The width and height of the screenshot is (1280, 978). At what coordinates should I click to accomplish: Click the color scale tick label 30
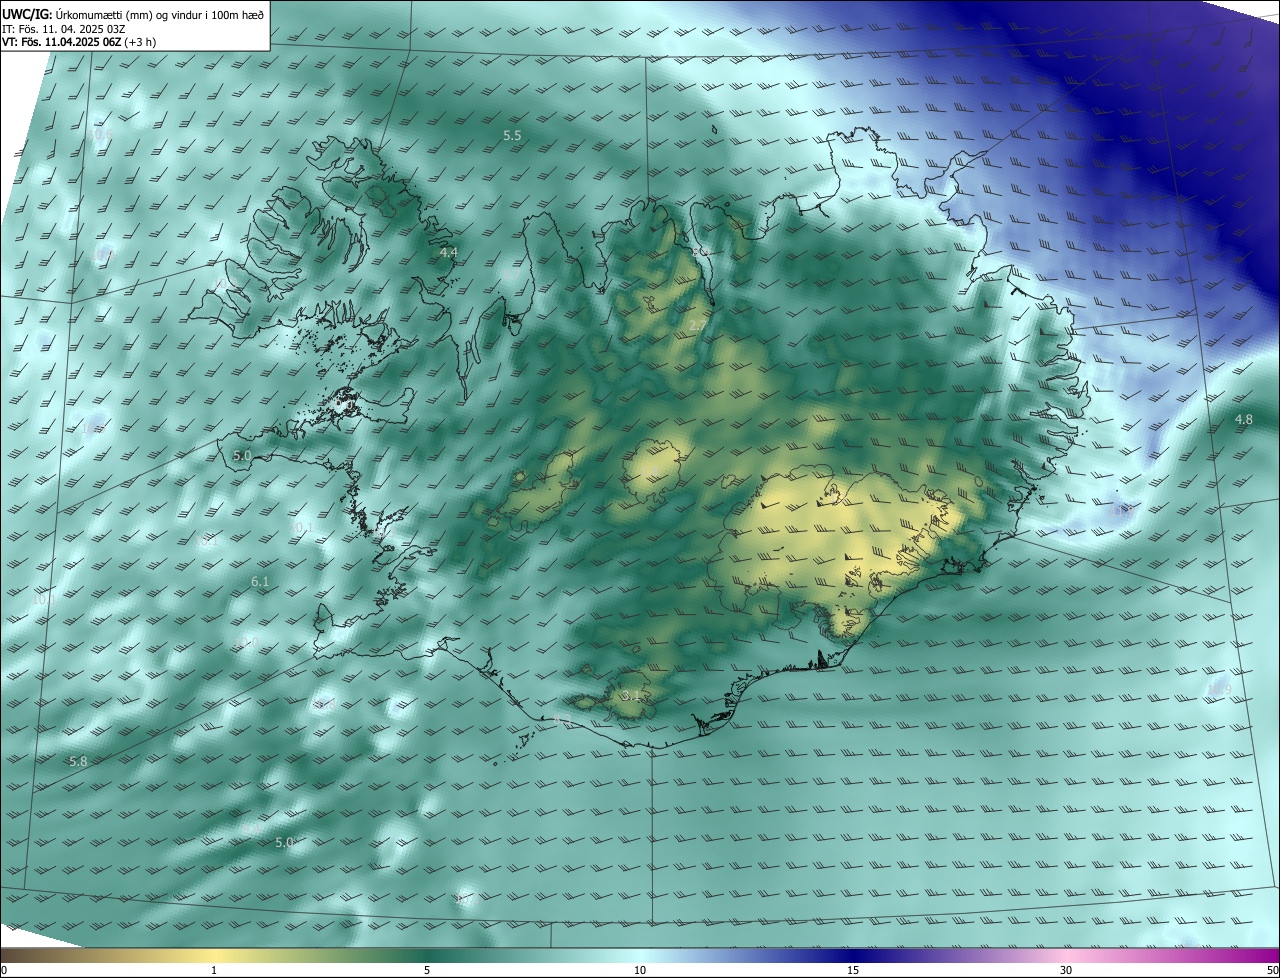click(1066, 970)
